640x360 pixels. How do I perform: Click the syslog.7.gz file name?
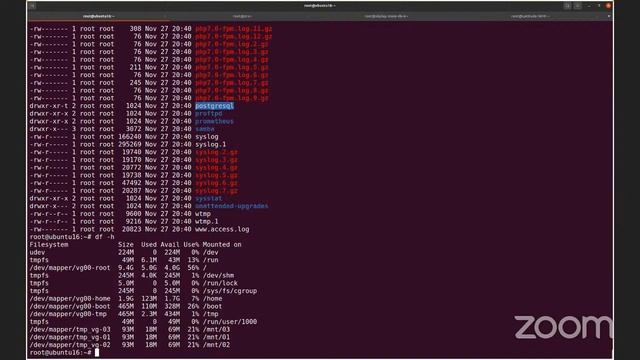[216, 191]
